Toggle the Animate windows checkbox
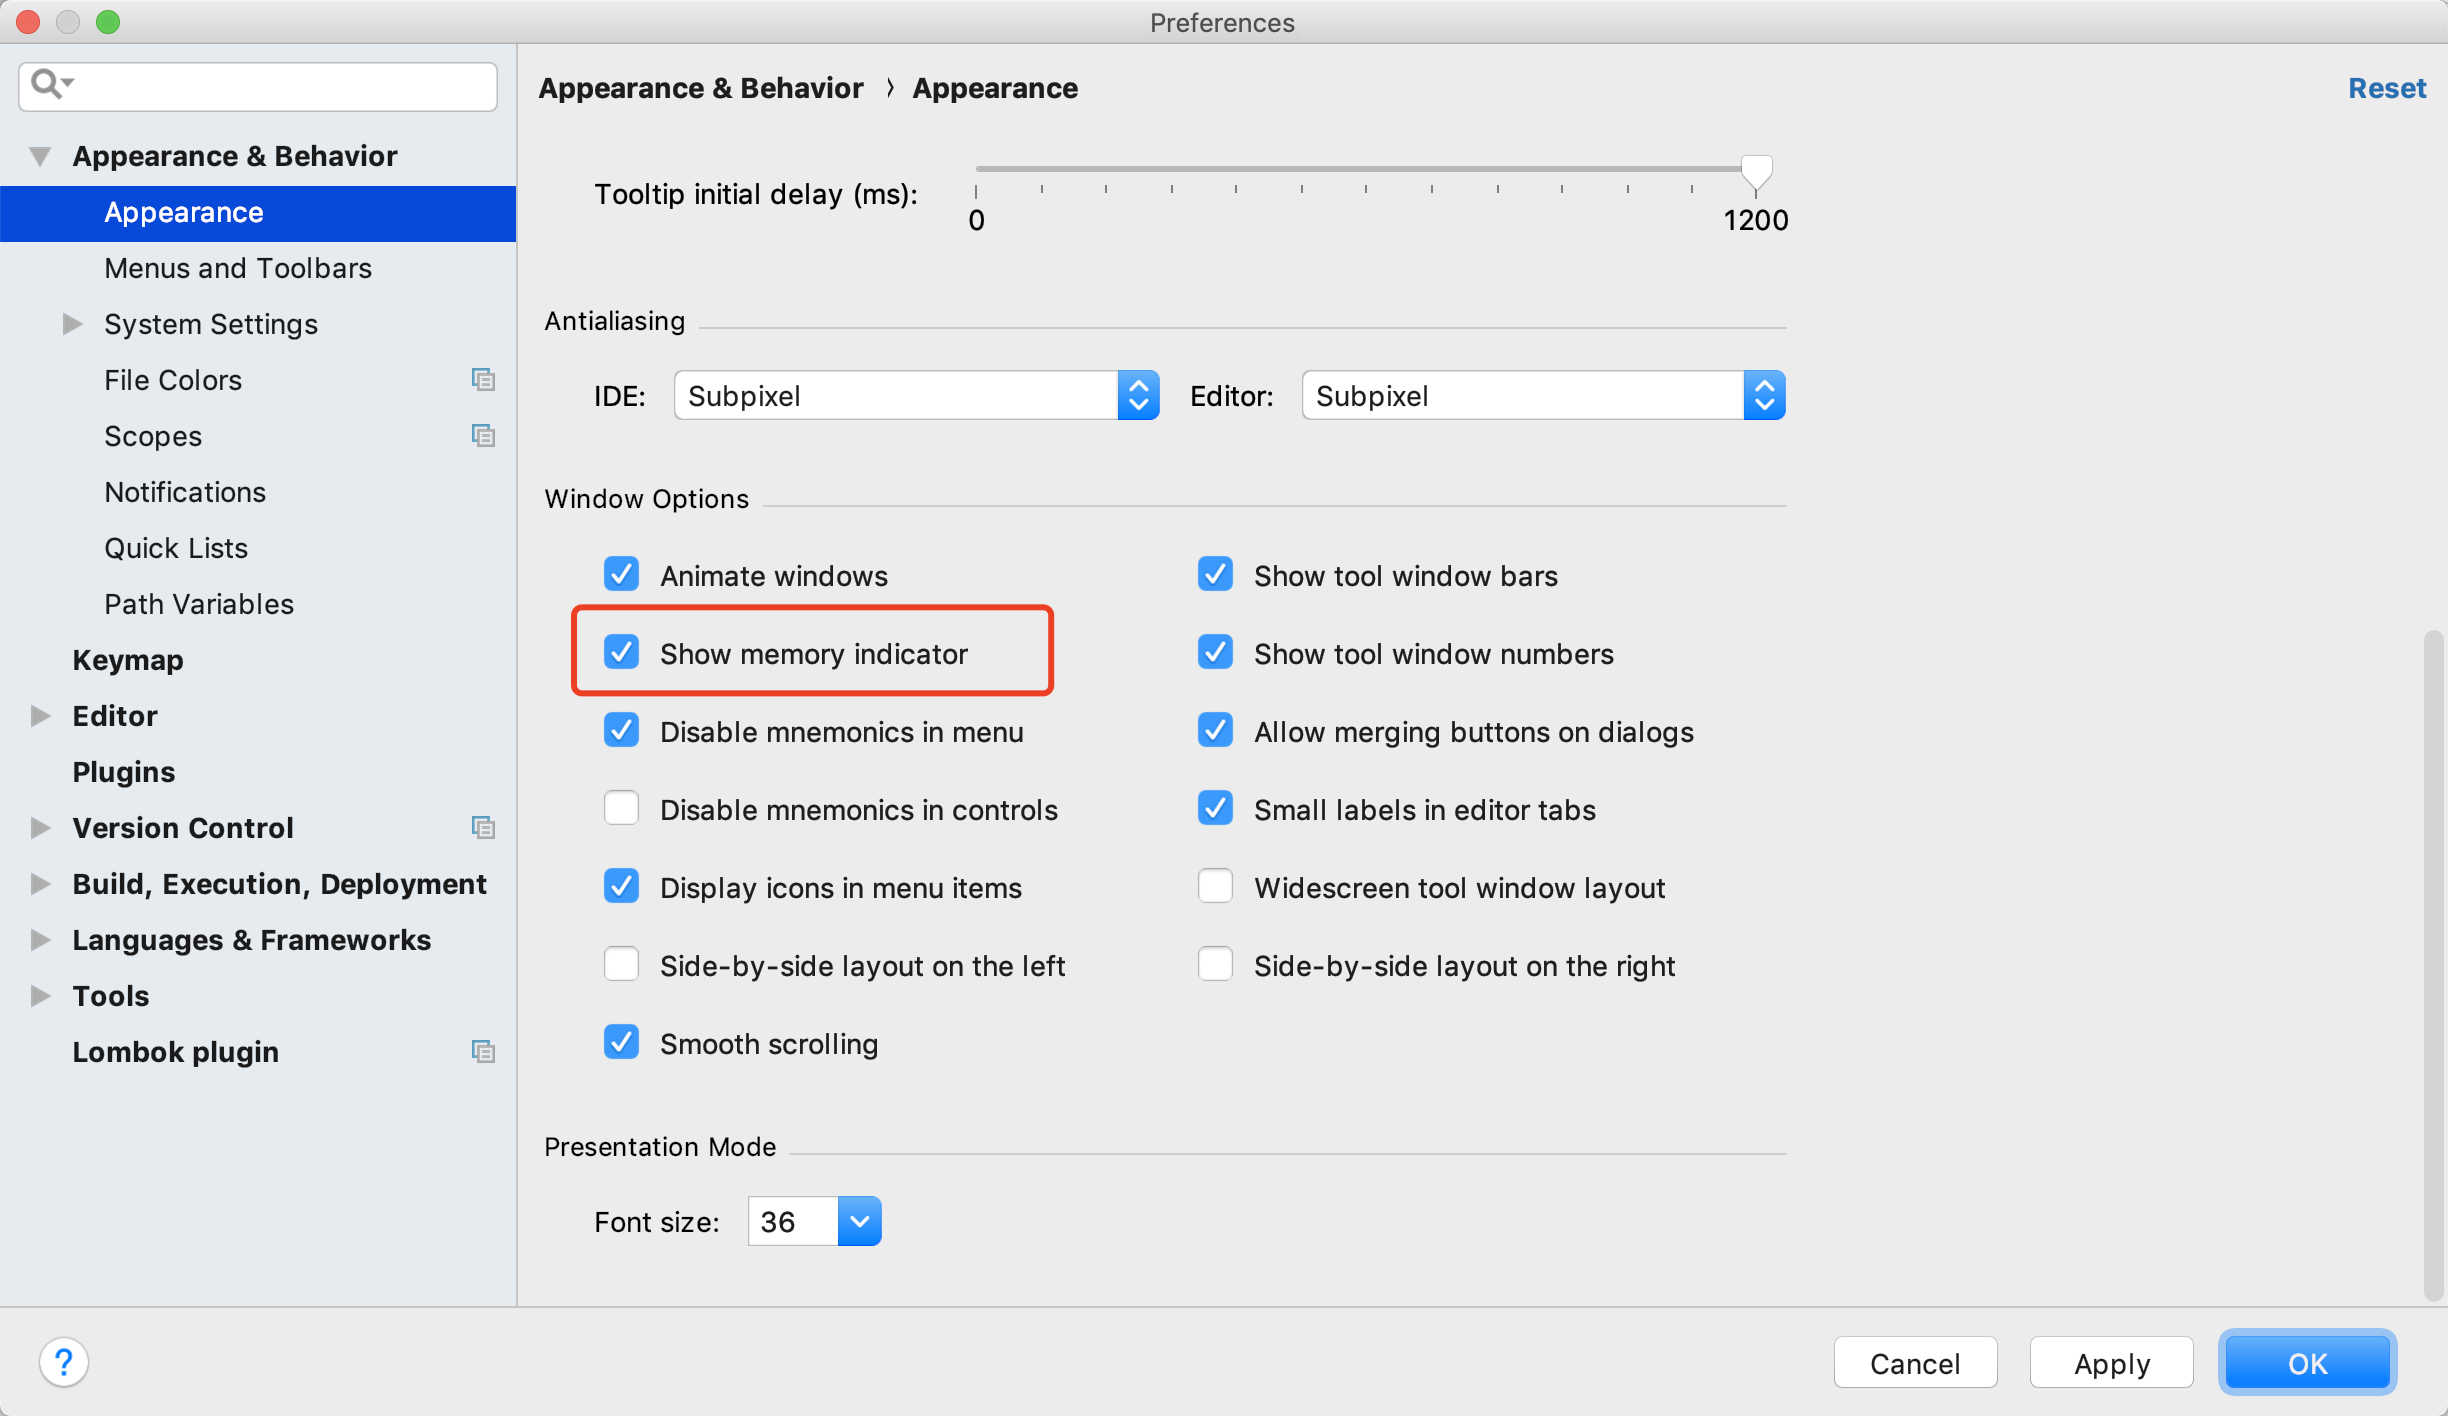 coord(621,574)
